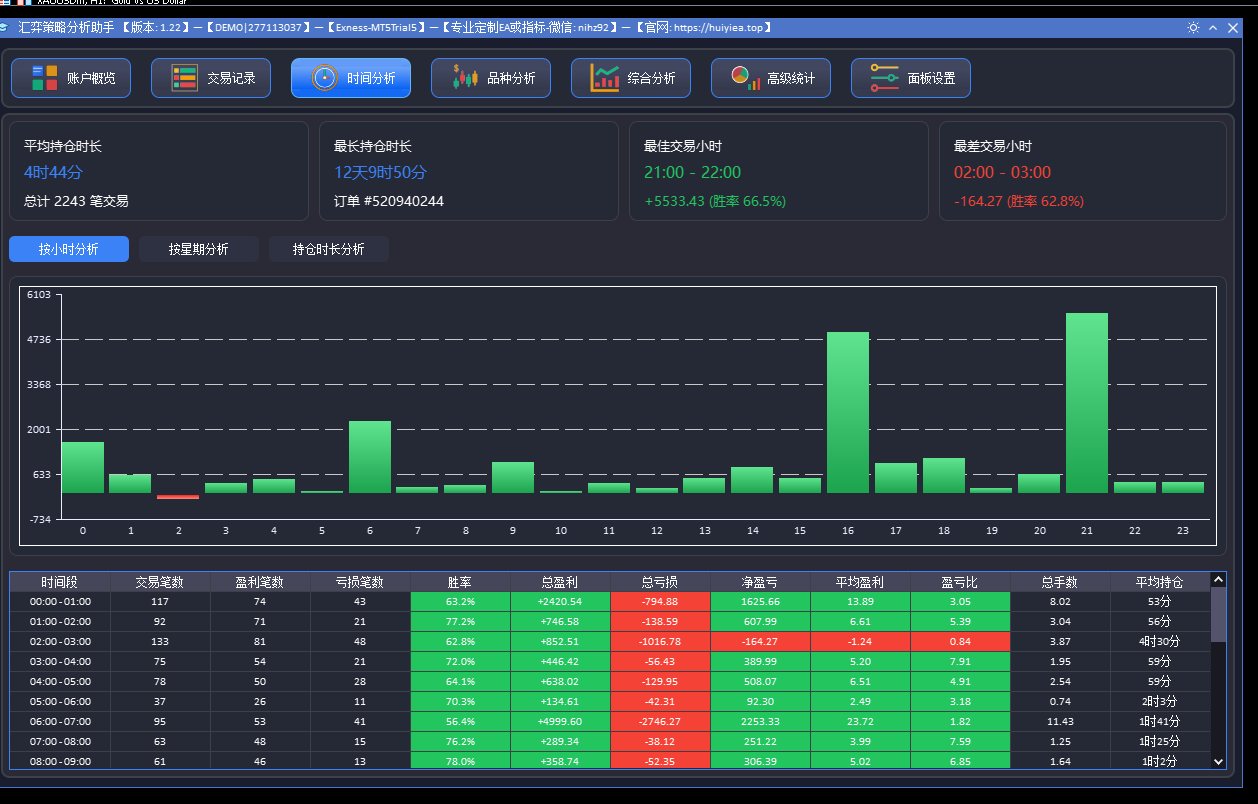Go to the 综合分析 comprehensive analysis tab

click(631, 78)
